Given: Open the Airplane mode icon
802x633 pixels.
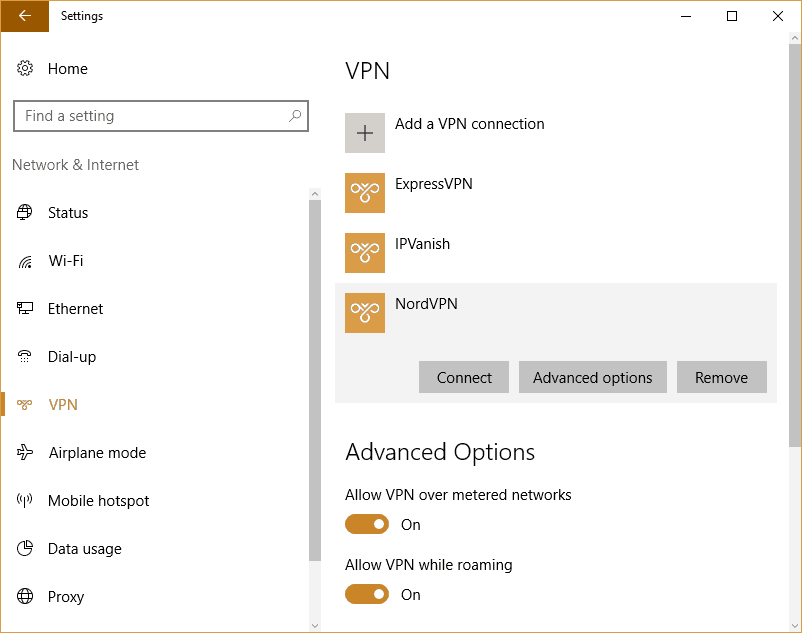Looking at the screenshot, I should click(25, 453).
